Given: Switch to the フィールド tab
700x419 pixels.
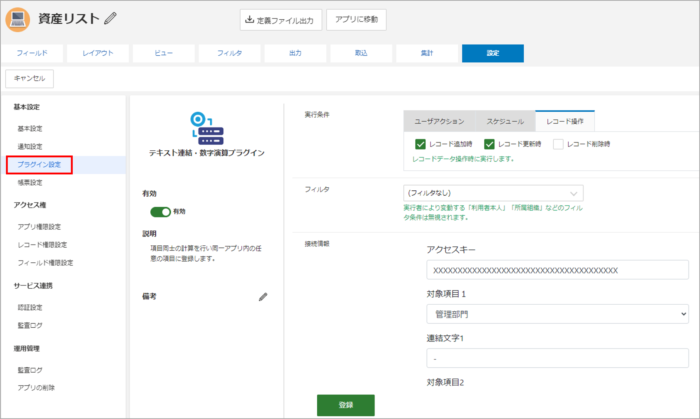Looking at the screenshot, I should (32, 53).
